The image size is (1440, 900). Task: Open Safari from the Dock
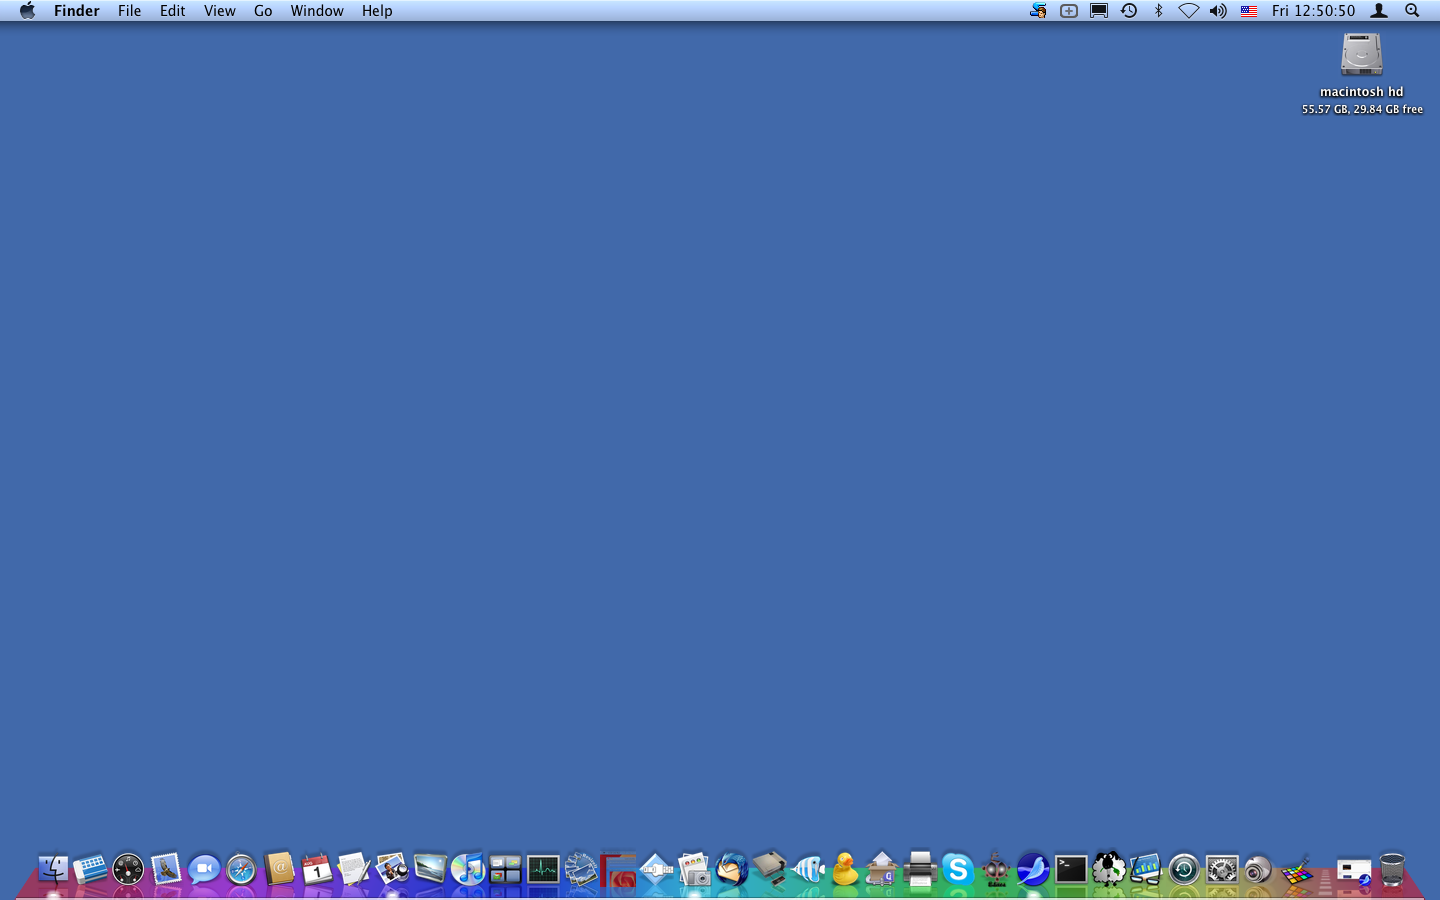[242, 871]
